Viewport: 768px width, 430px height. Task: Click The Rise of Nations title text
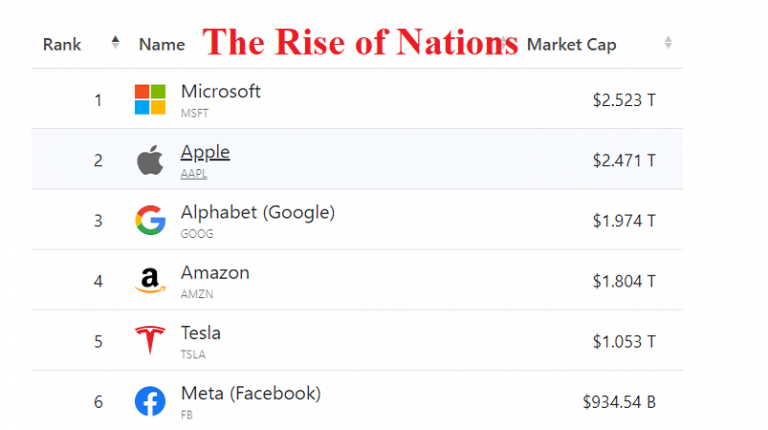pos(360,42)
